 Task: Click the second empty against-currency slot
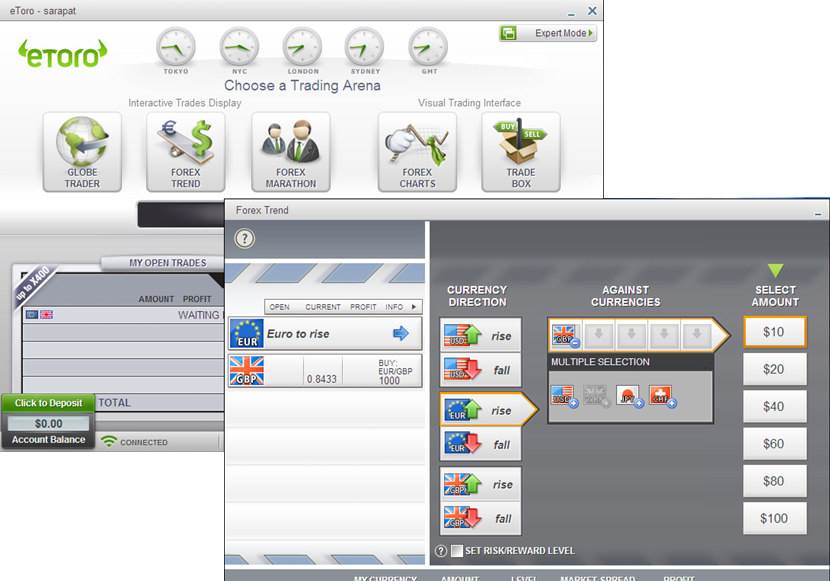click(631, 334)
